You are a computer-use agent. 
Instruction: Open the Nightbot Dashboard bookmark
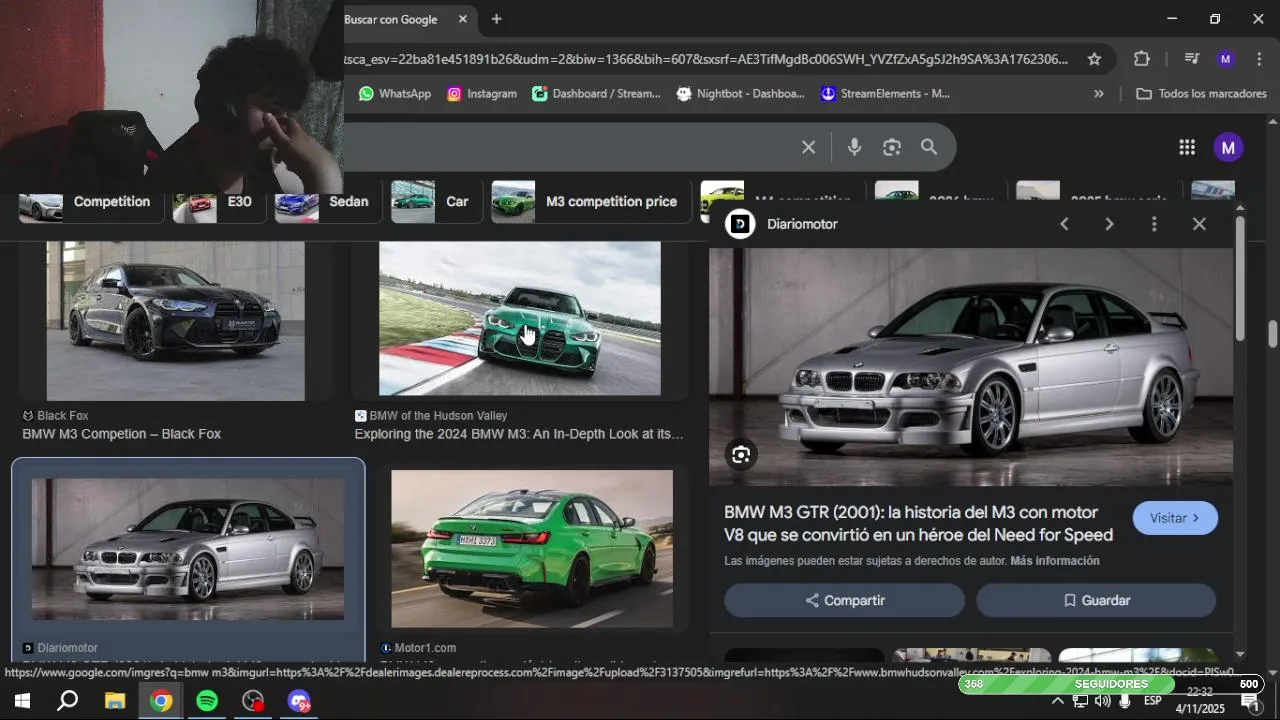pyautogui.click(x=740, y=93)
